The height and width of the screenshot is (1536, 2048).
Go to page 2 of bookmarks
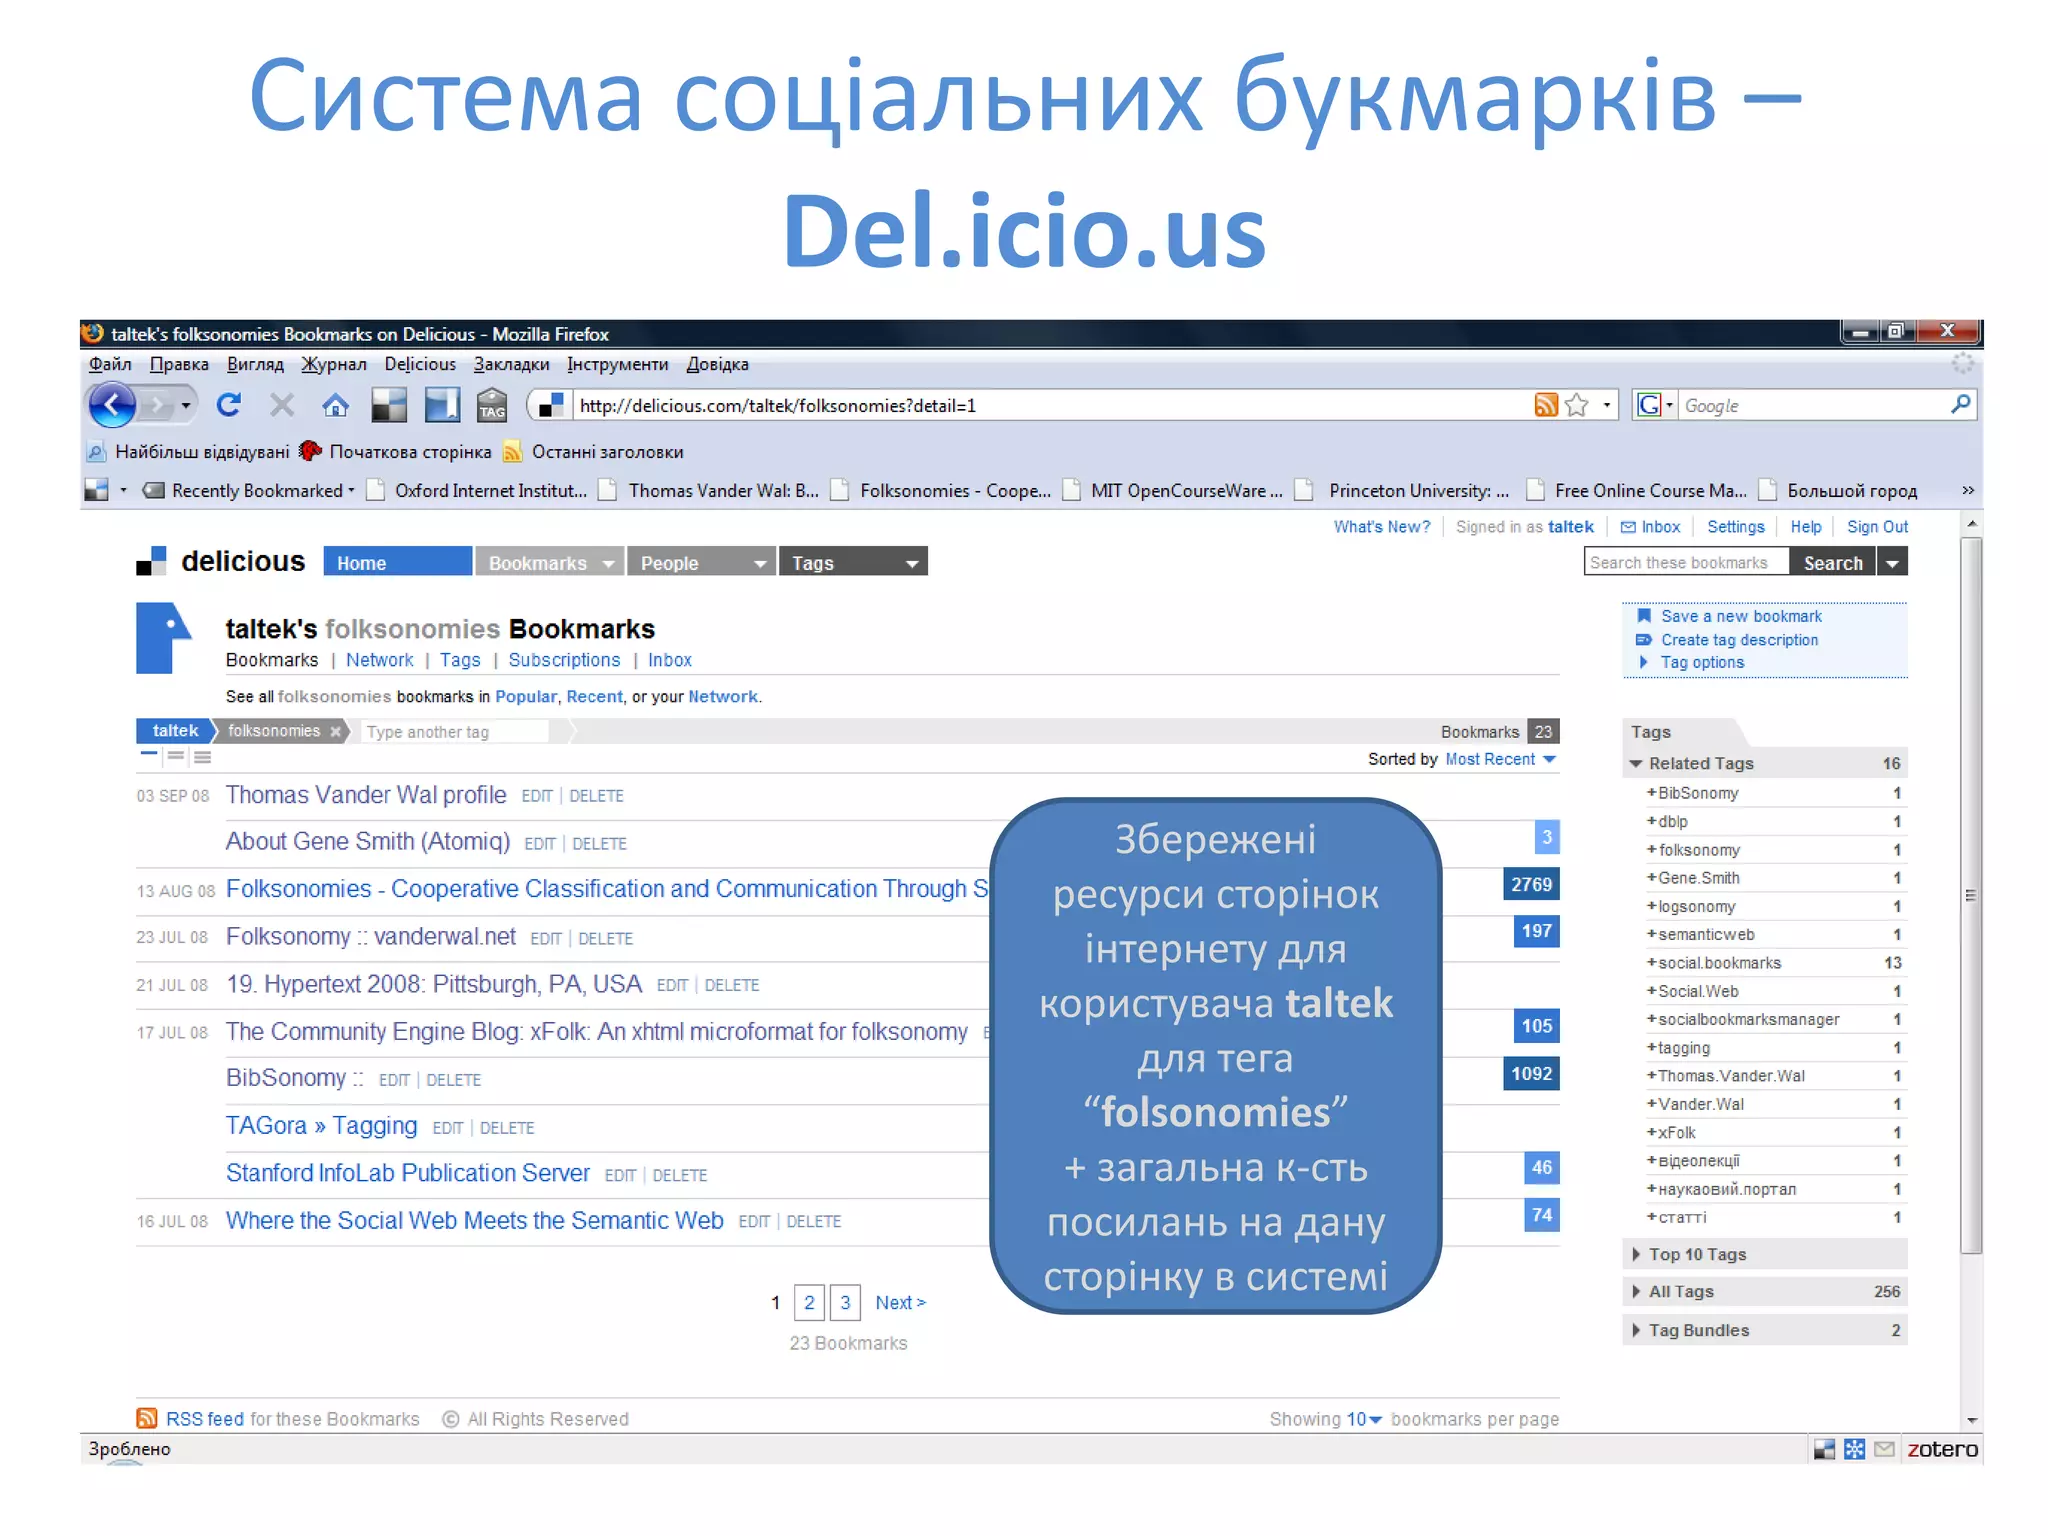click(809, 1302)
